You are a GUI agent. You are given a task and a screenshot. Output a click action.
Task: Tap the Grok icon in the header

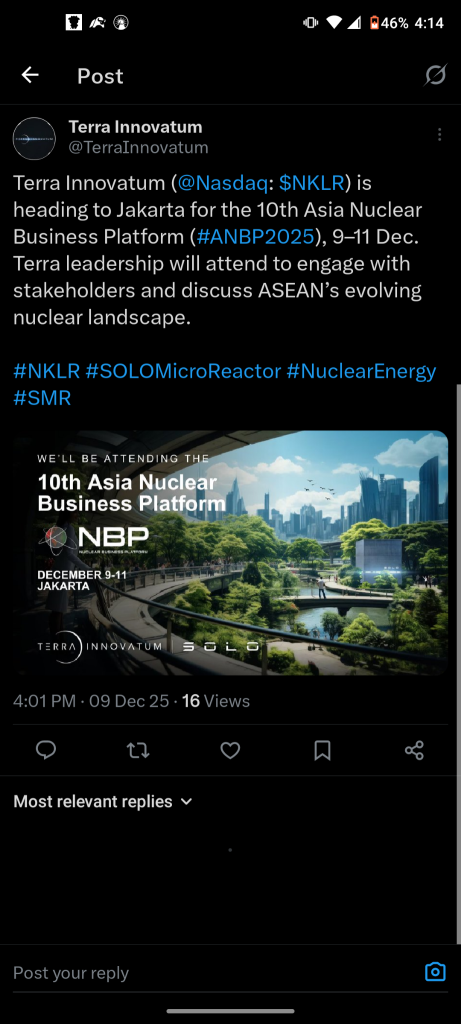tap(435, 76)
